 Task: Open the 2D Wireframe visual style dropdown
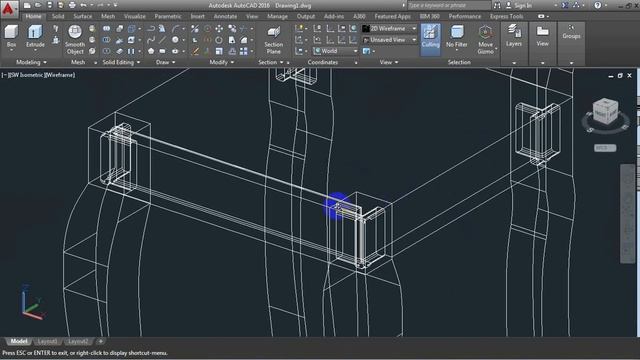pos(389,29)
